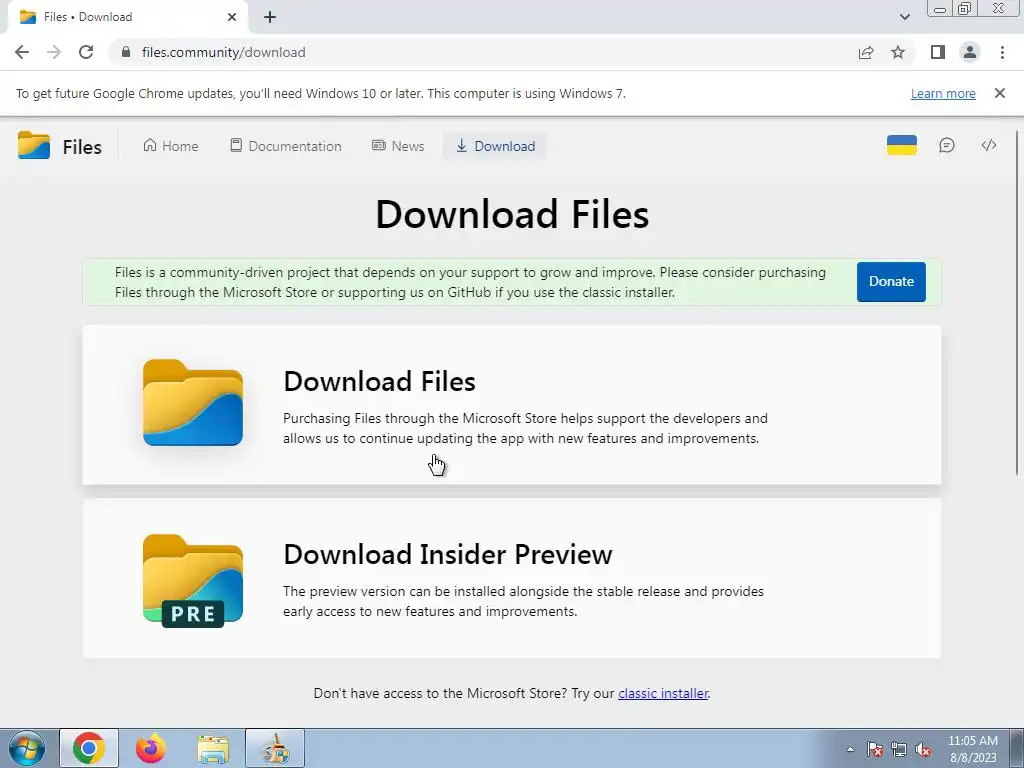
Task: Open the Download Insider Preview card
Action: coord(512,579)
